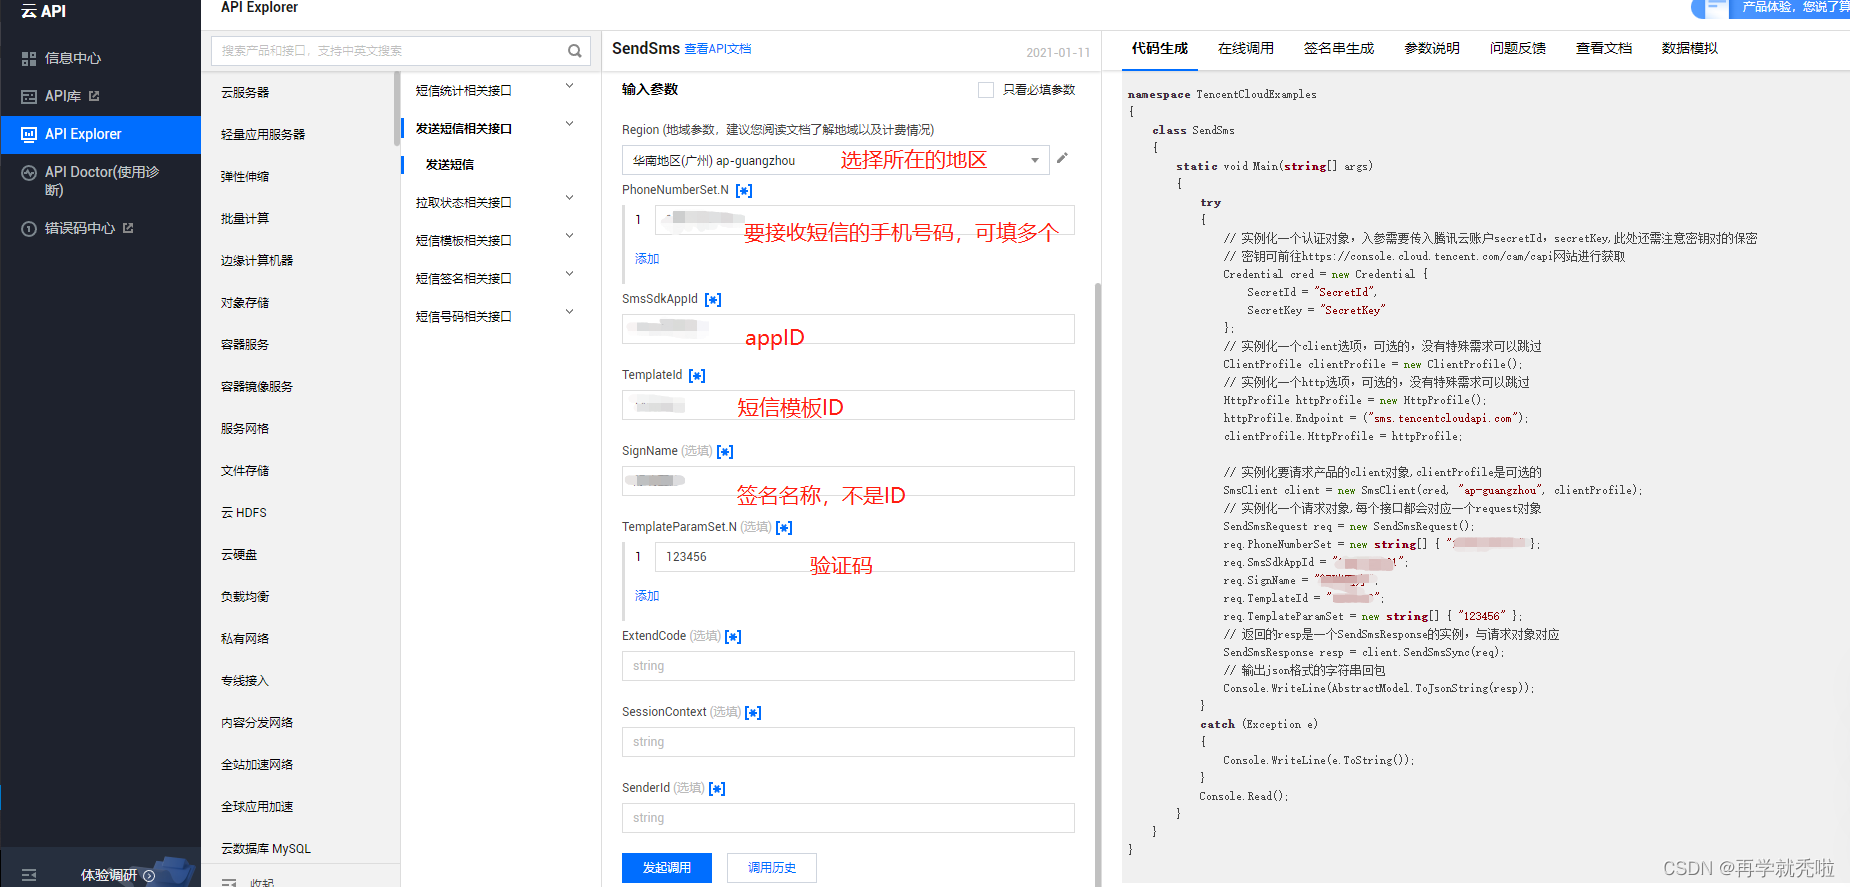Toggle 只看必填参数 checkbox

pyautogui.click(x=986, y=90)
